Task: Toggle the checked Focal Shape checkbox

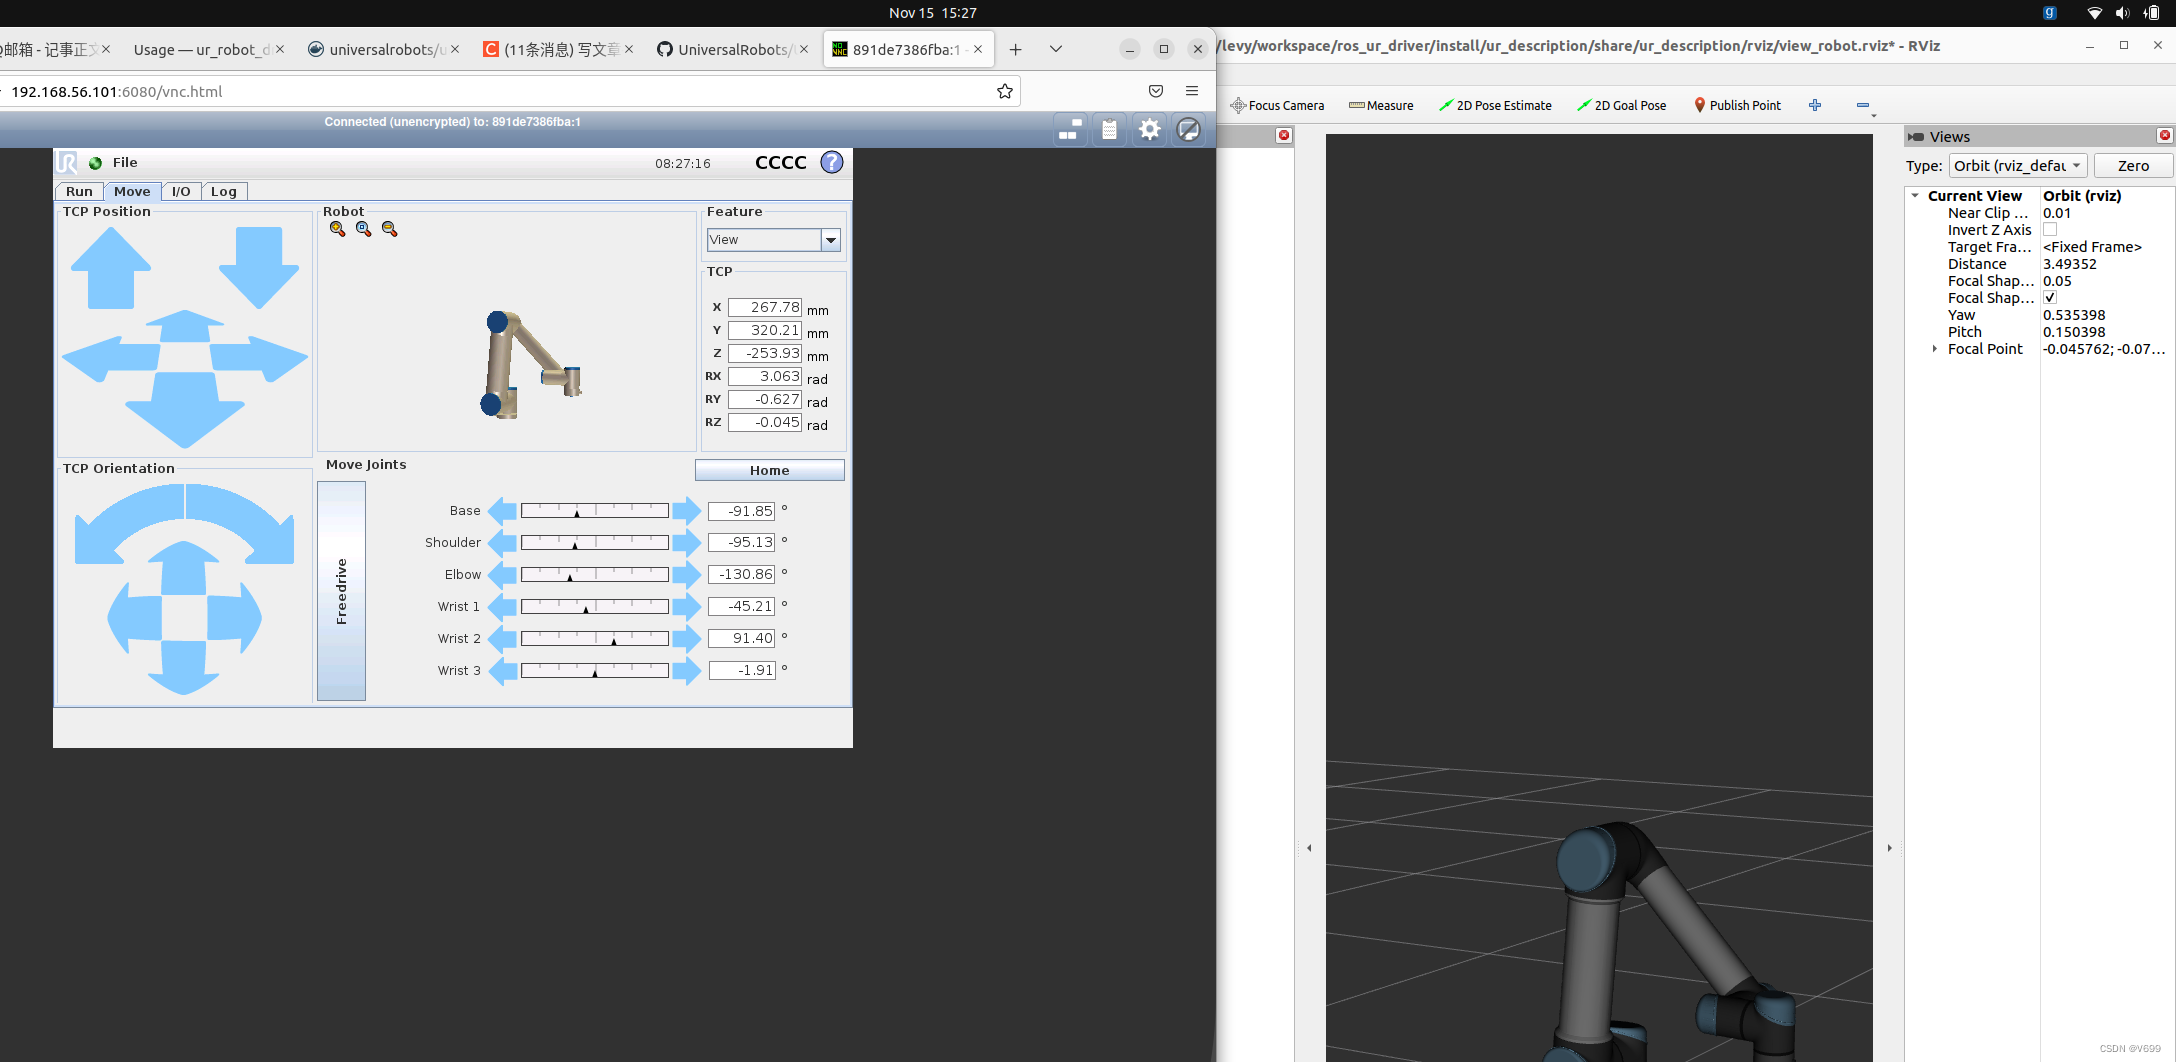Action: (x=2050, y=298)
